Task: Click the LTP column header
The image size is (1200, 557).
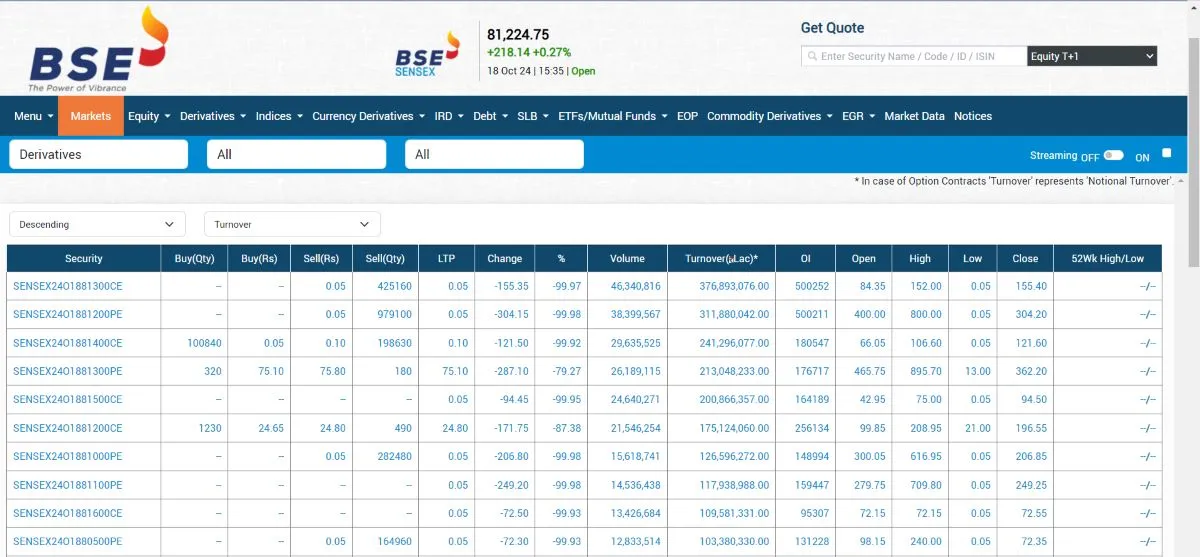Action: [x=446, y=258]
